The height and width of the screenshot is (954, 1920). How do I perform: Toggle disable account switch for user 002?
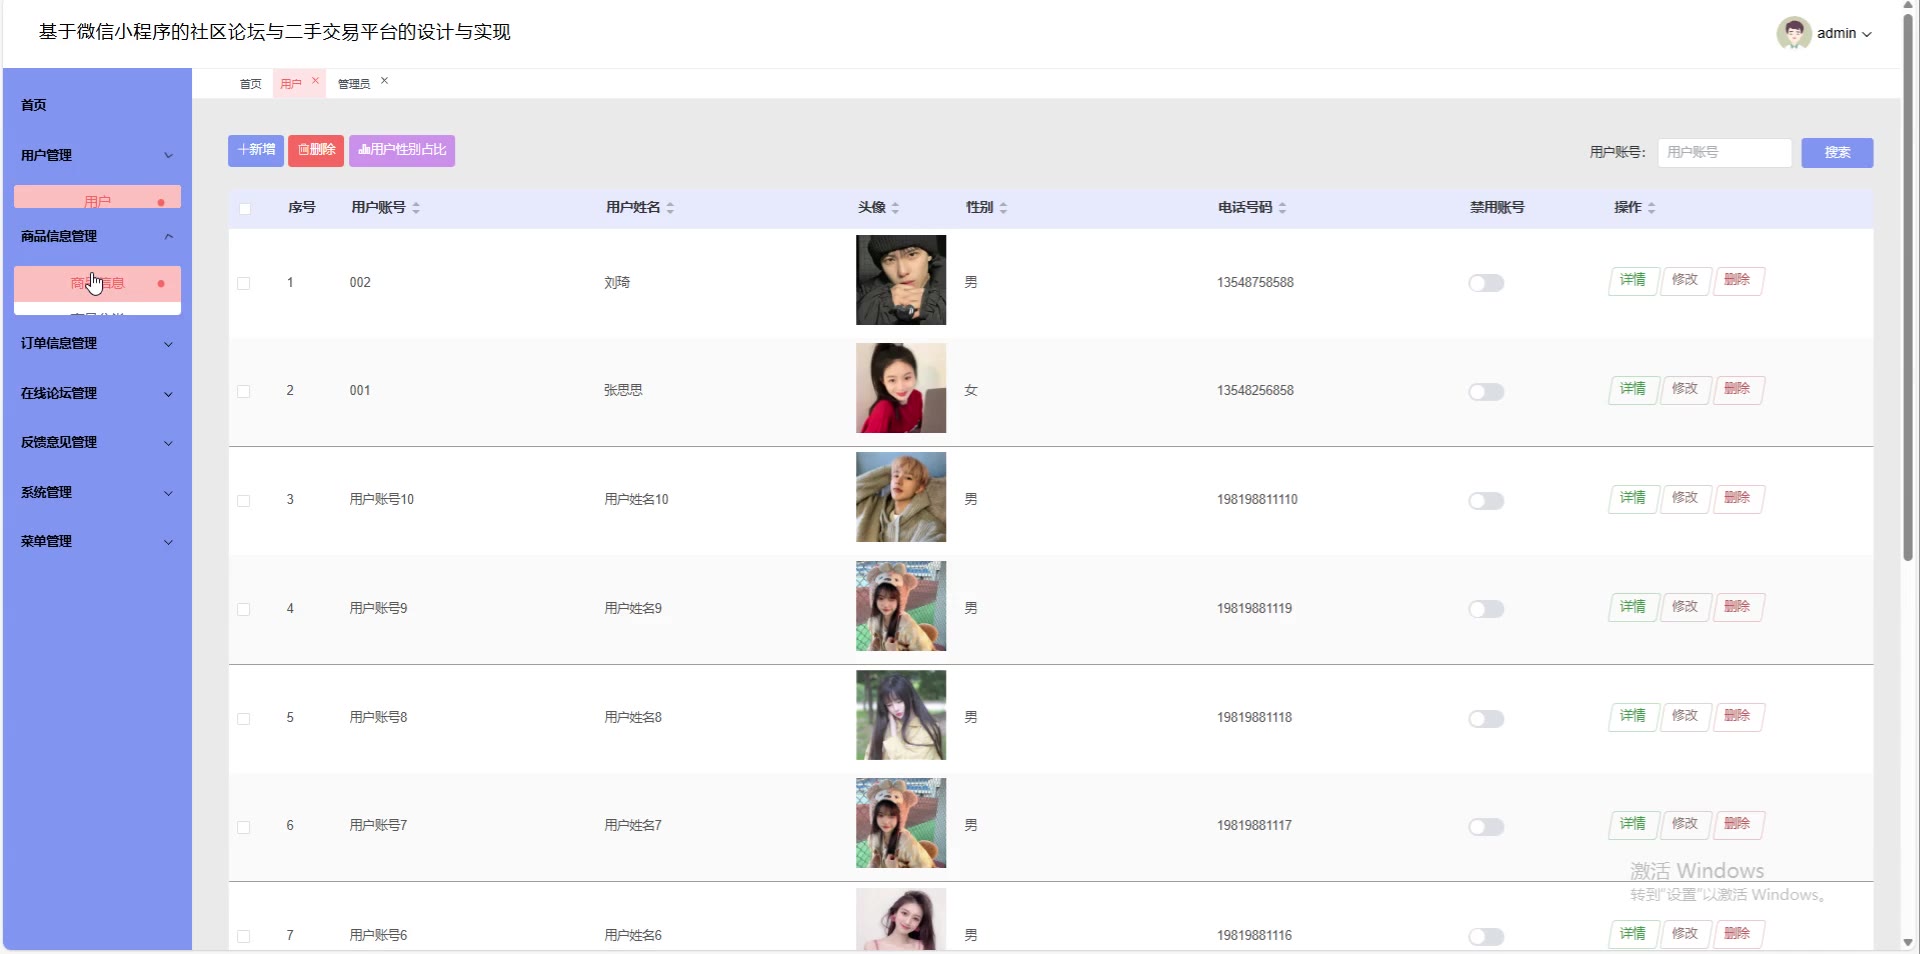pos(1486,283)
